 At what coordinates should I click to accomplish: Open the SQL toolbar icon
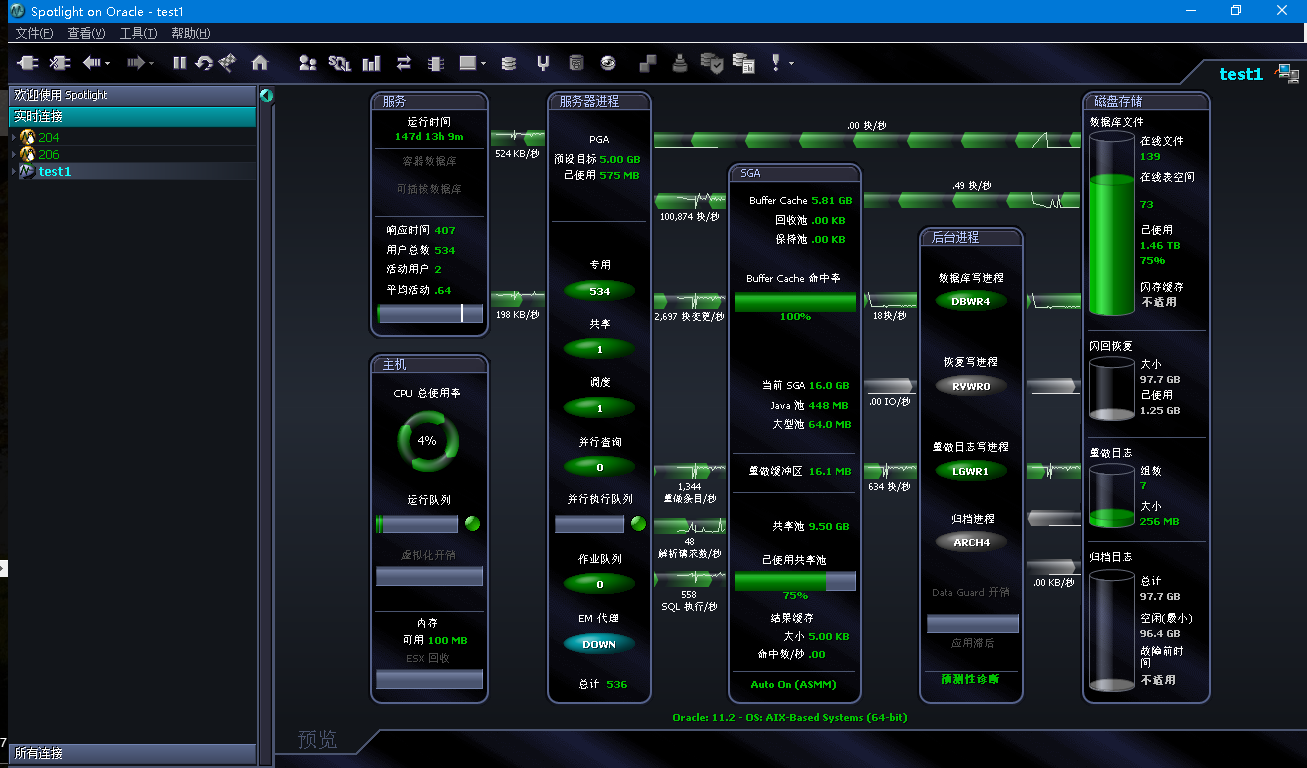(340, 63)
